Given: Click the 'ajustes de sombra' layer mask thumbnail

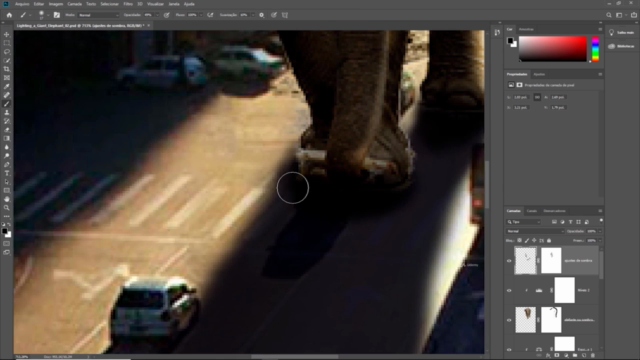Looking at the screenshot, I should pyautogui.click(x=551, y=261).
